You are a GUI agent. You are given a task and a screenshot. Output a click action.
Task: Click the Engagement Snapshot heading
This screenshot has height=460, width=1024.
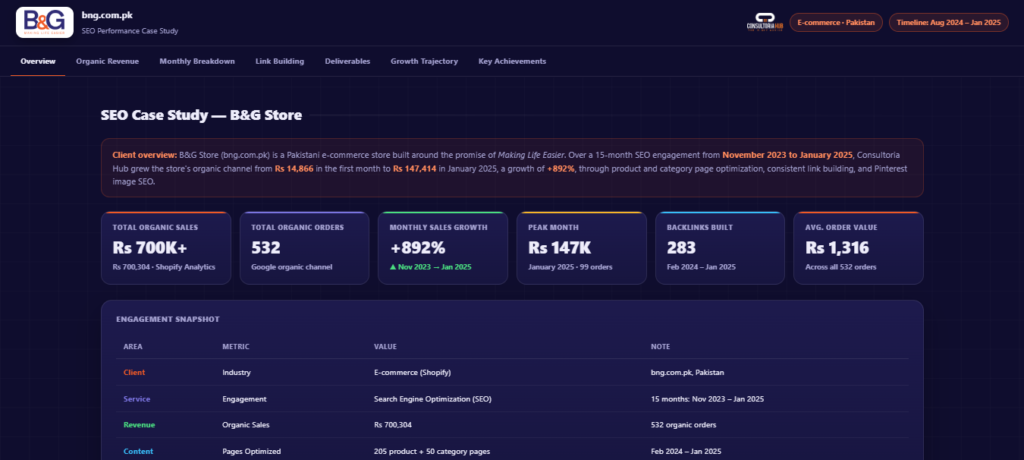[x=168, y=320]
